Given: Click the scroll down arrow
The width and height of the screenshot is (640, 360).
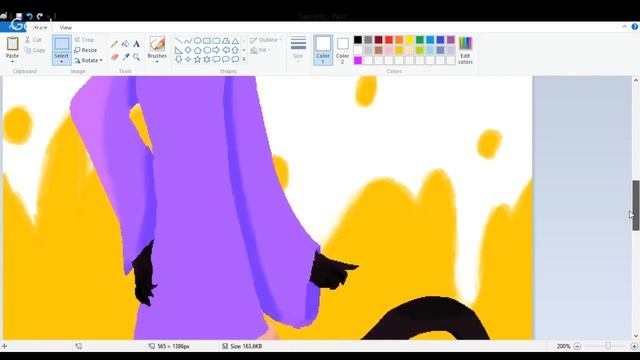Looking at the screenshot, I should click(x=636, y=336).
